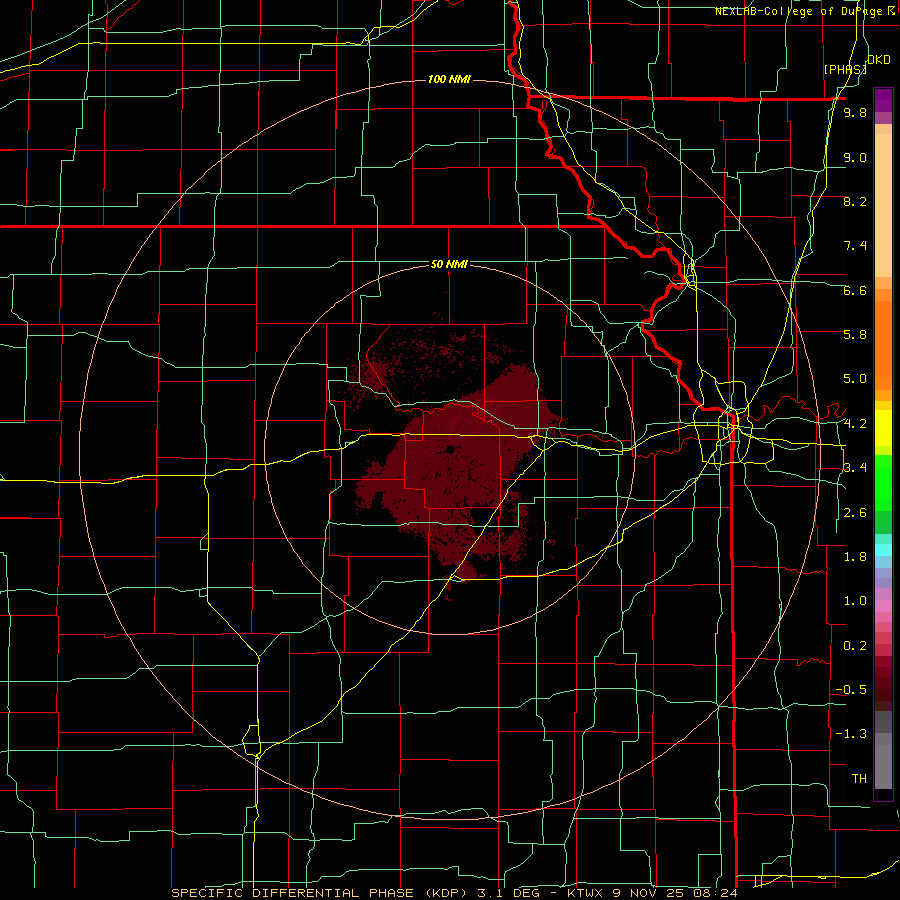Click the peach band of the color scale
This screenshot has height=900, width=900.
[883, 201]
